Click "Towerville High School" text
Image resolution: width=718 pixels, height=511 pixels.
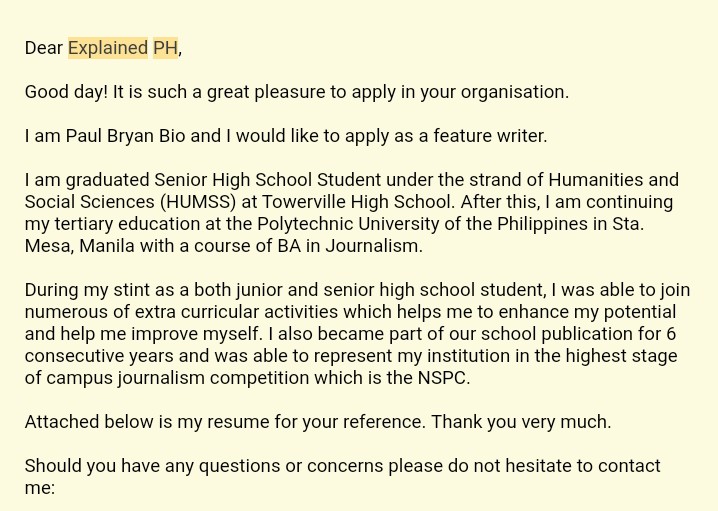tap(356, 202)
